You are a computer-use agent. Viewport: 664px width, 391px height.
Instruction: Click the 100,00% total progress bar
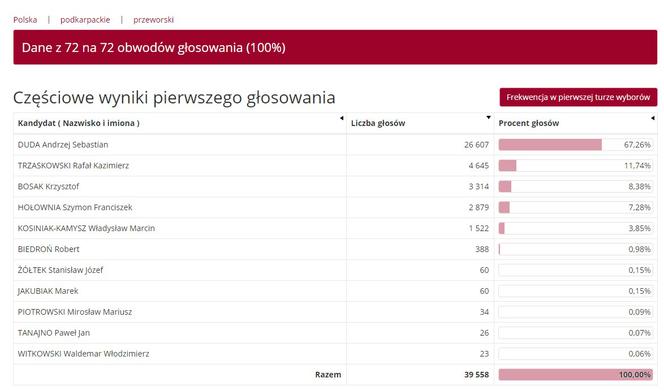(x=575, y=374)
